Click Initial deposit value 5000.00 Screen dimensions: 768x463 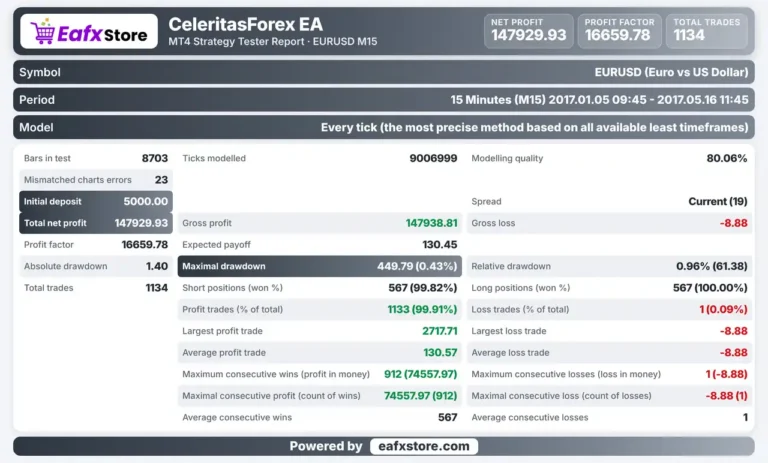click(x=145, y=201)
